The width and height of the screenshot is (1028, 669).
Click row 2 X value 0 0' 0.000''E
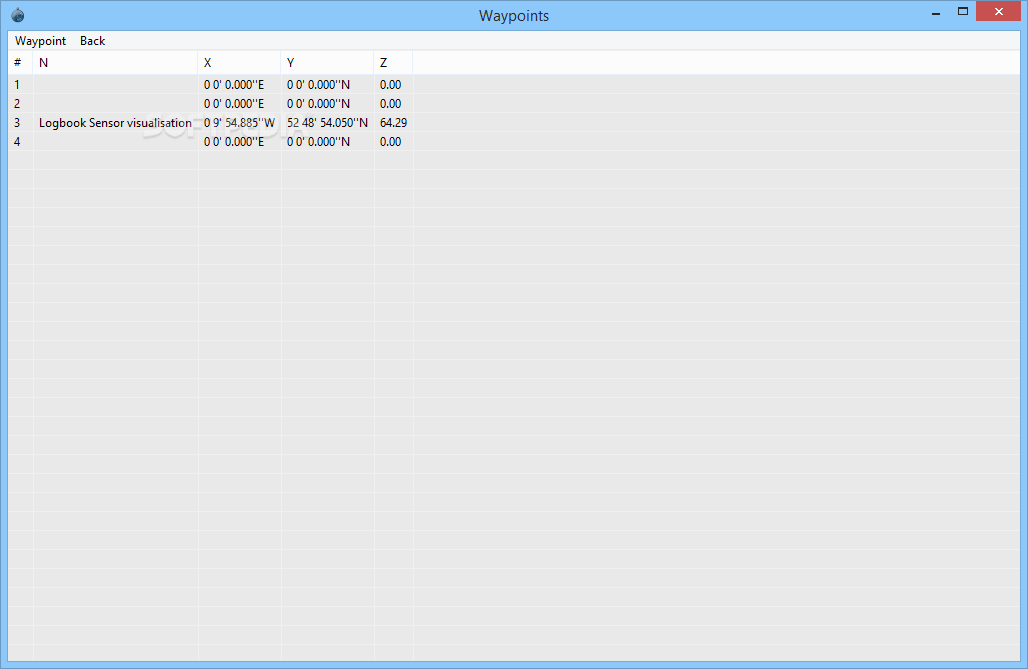click(x=234, y=104)
